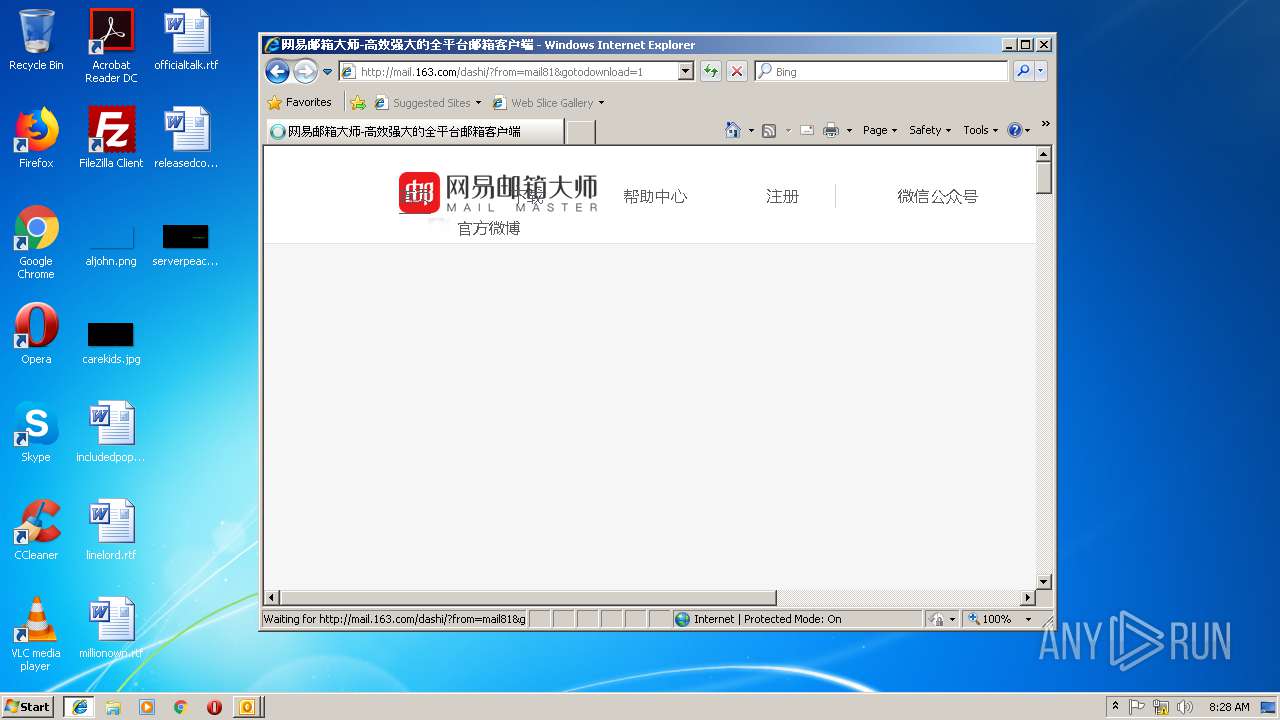The height and width of the screenshot is (720, 1280).
Task: Run the search with the magnifier button
Action: pyautogui.click(x=1022, y=71)
